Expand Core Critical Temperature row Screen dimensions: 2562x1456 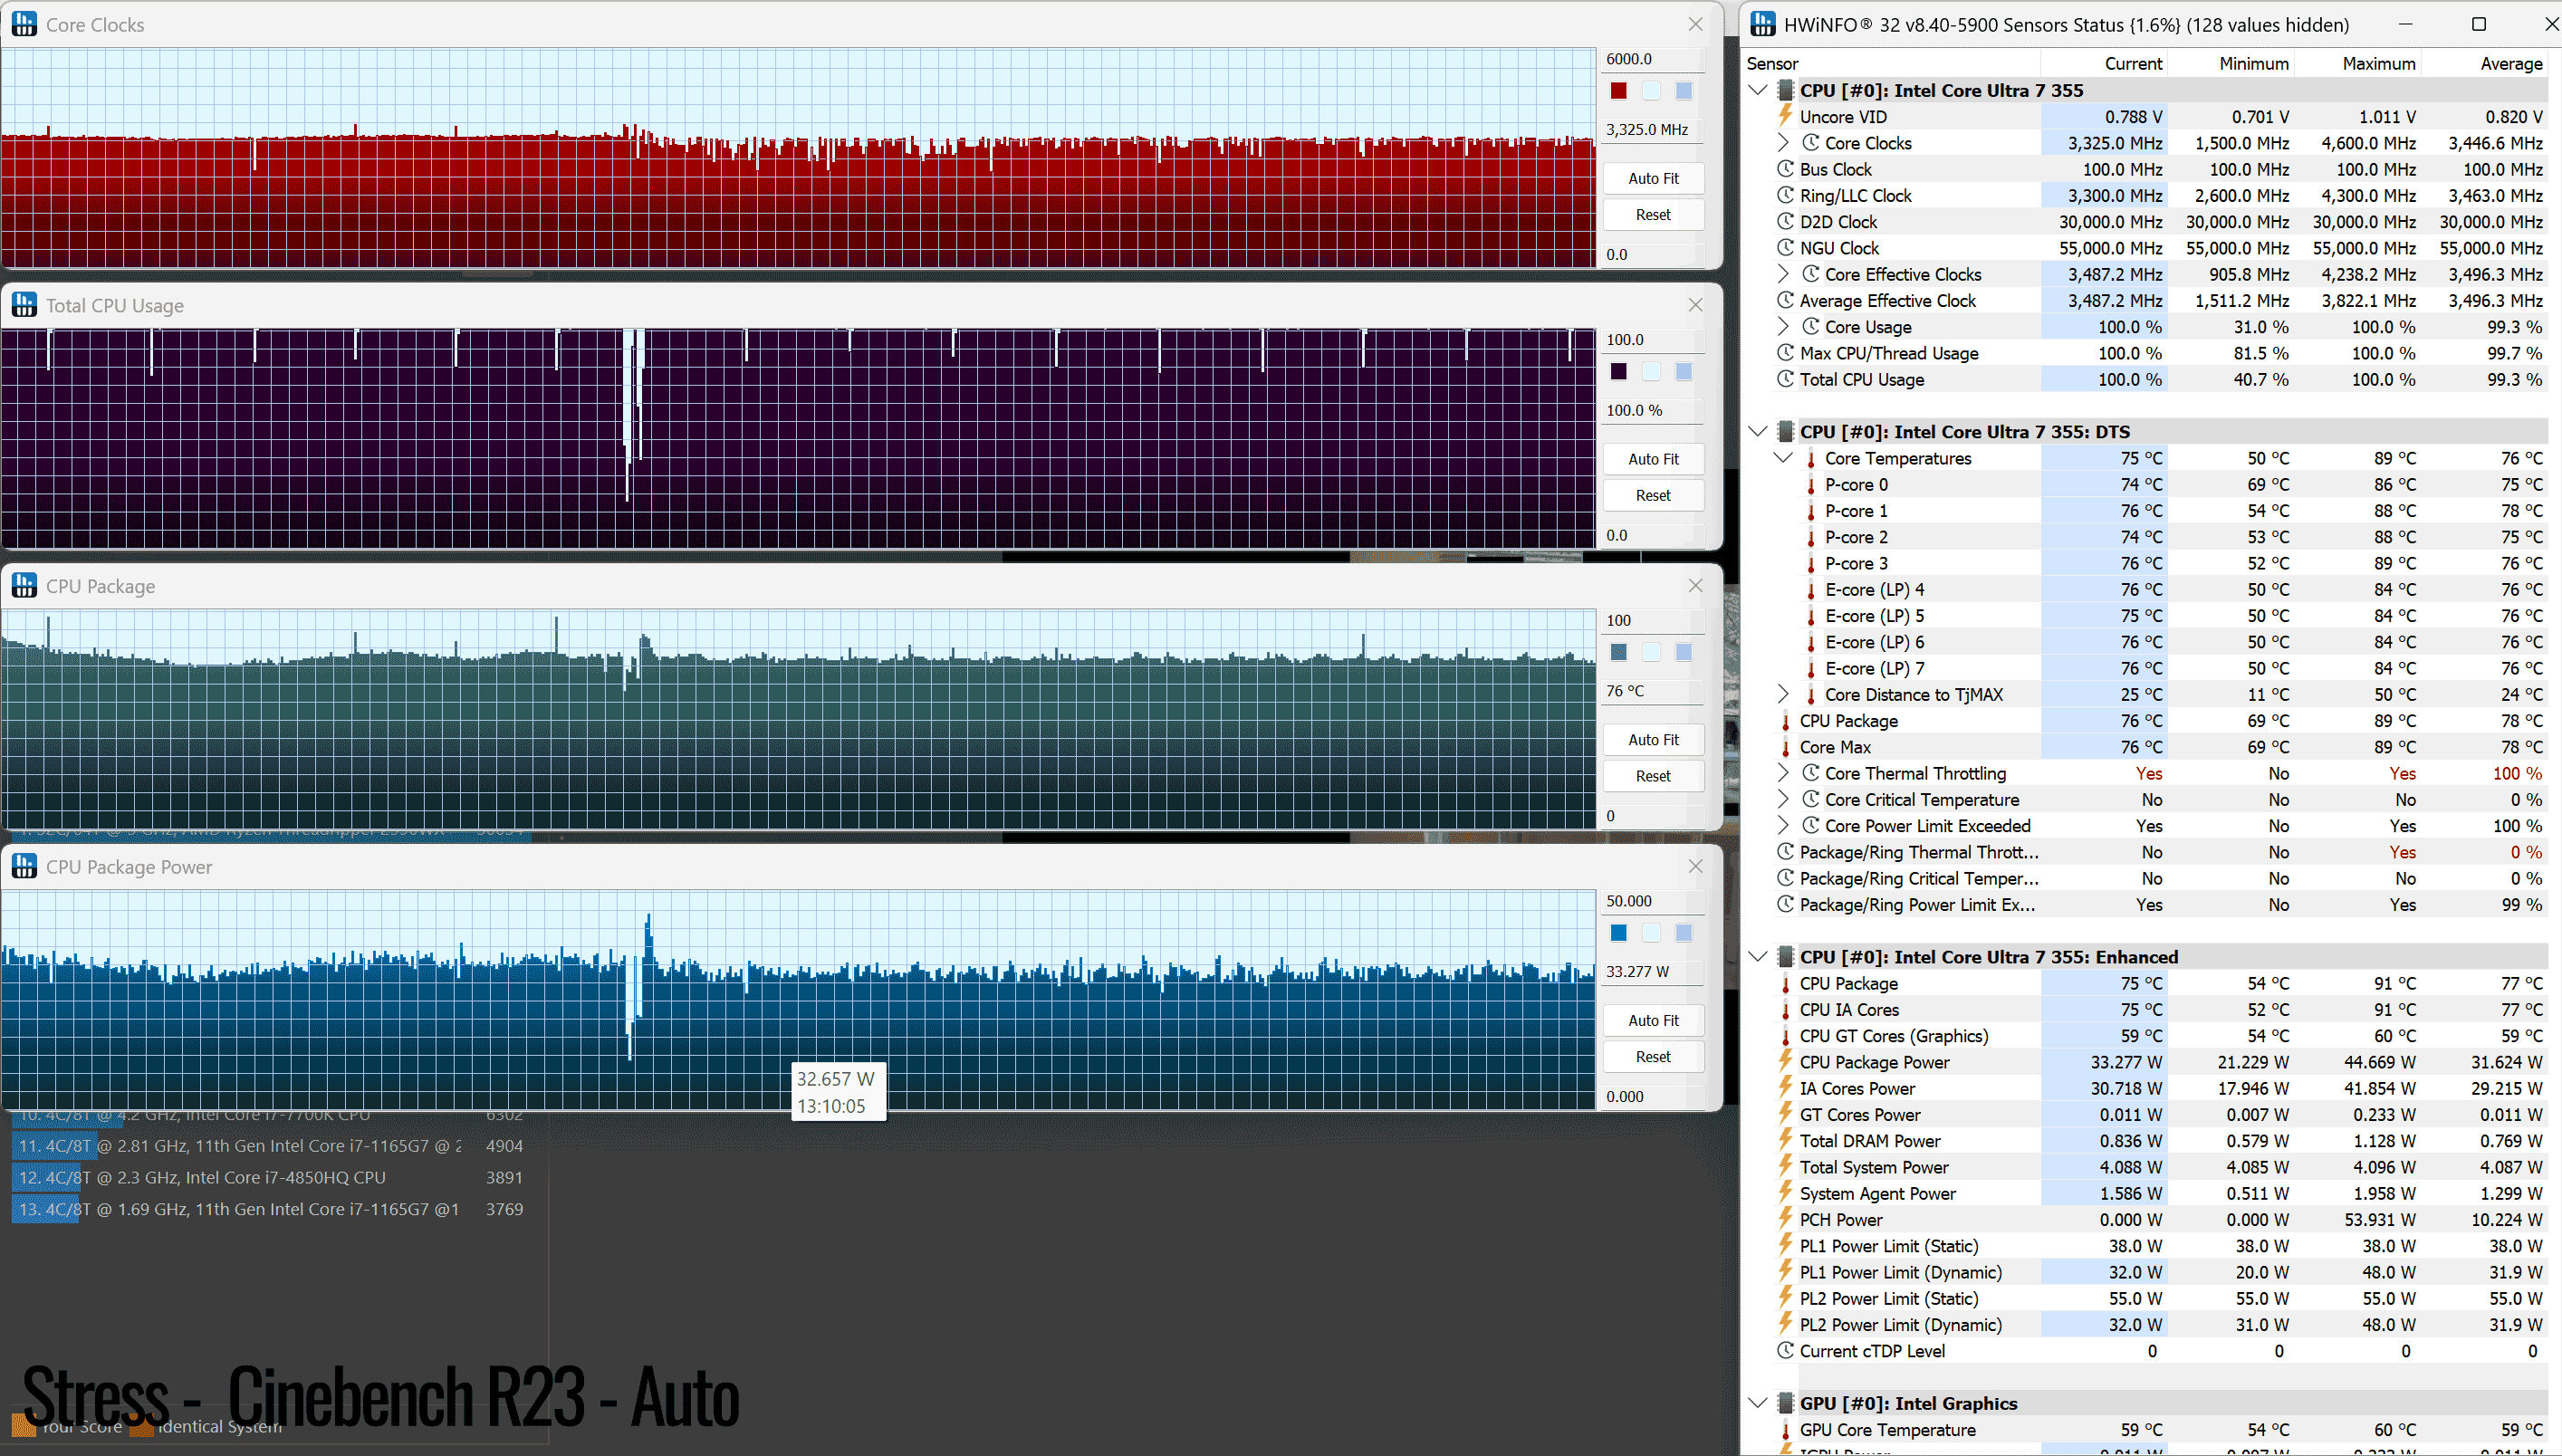1783,799
